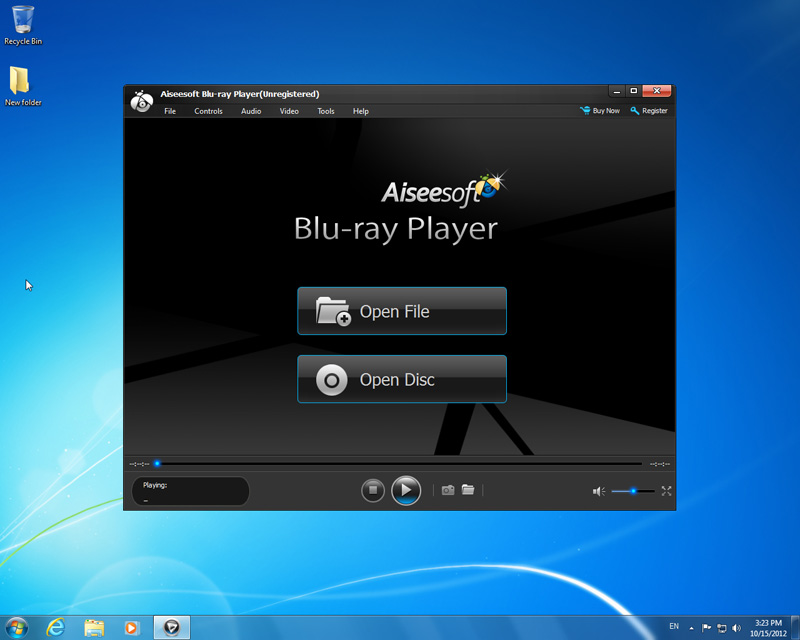Open the Help menu
800x640 pixels.
click(361, 111)
